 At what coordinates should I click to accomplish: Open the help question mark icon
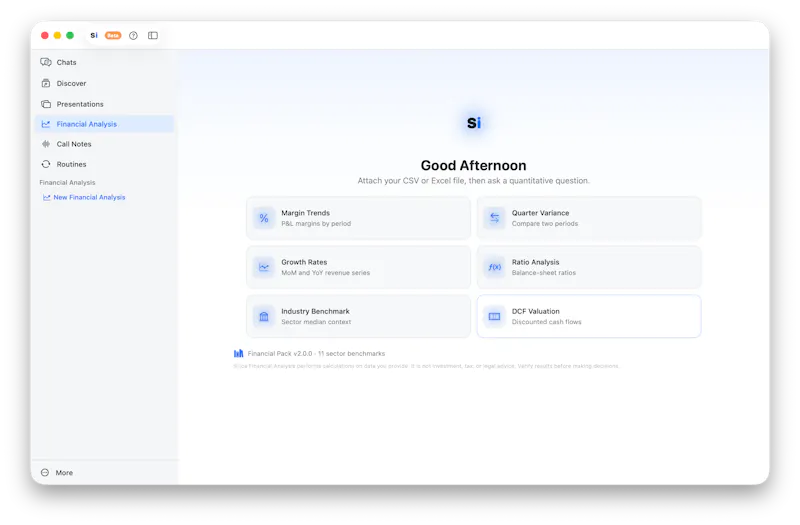tap(133, 35)
